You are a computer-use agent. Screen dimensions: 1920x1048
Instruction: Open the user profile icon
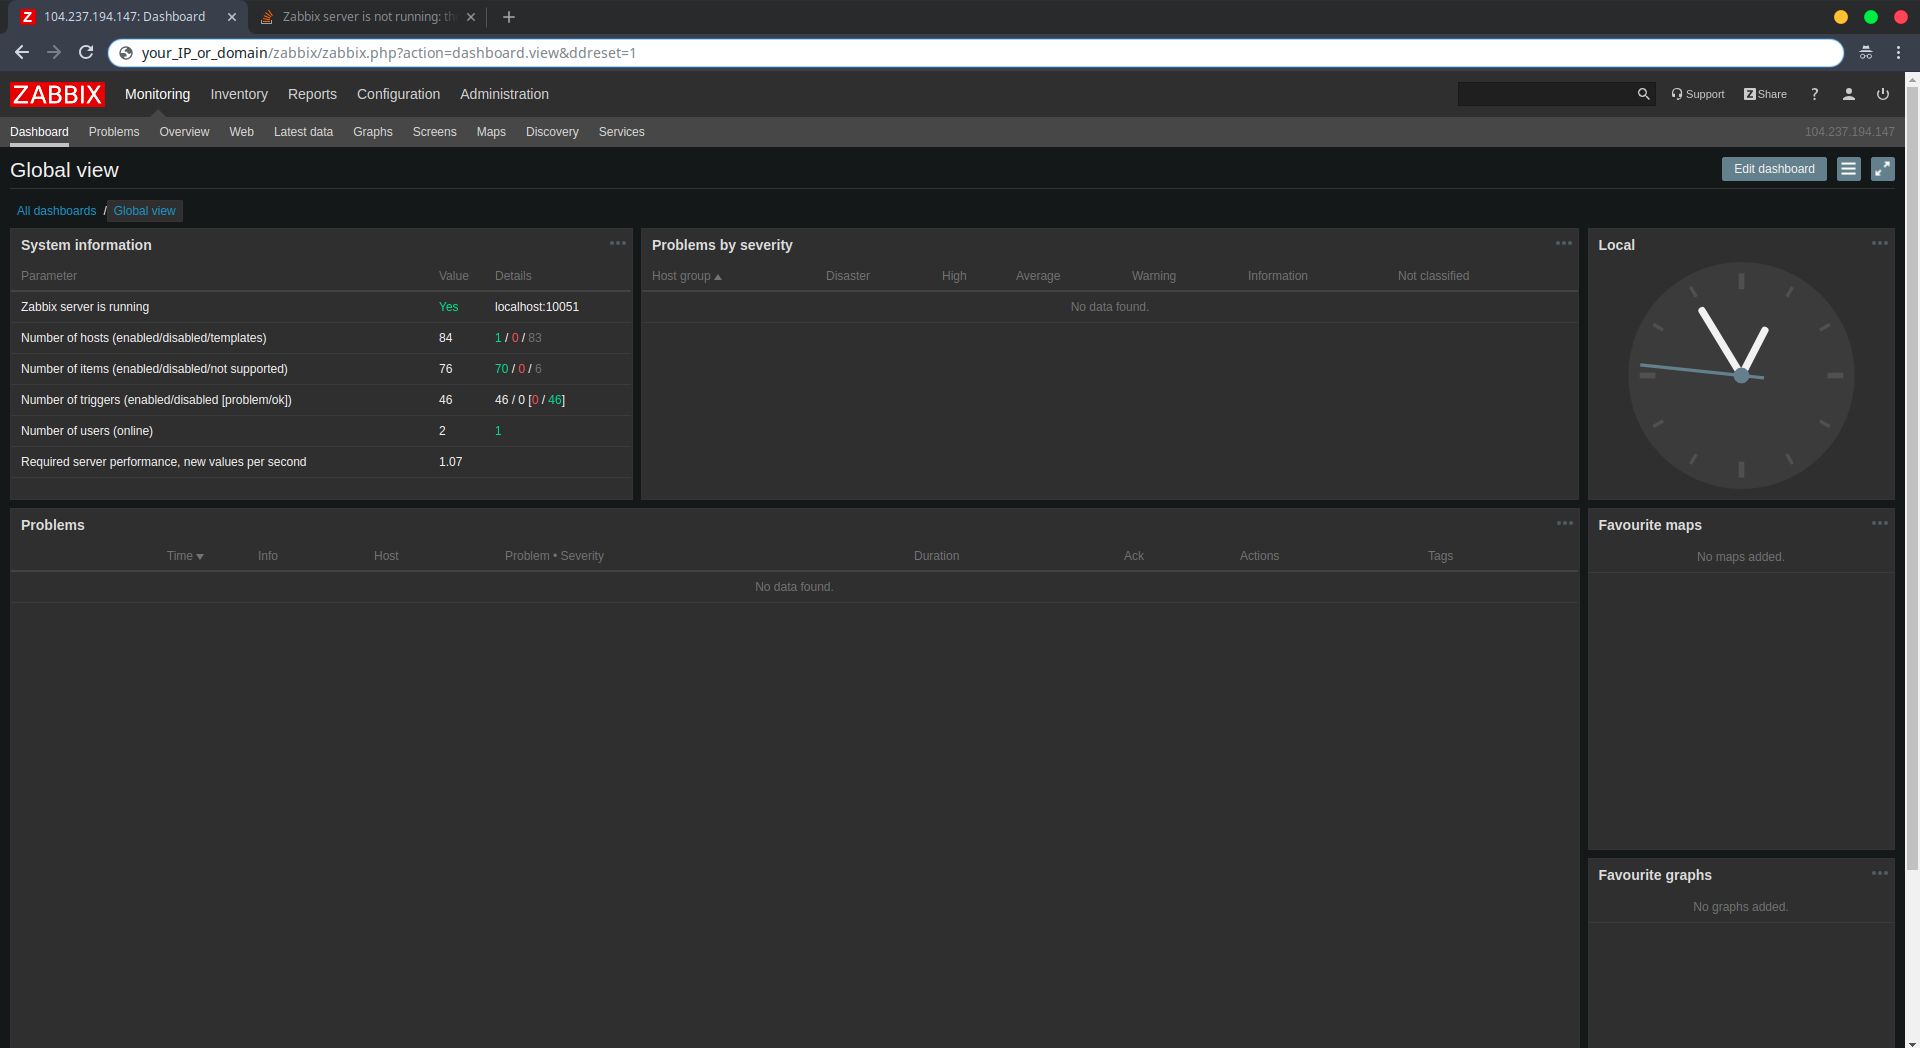click(1849, 94)
